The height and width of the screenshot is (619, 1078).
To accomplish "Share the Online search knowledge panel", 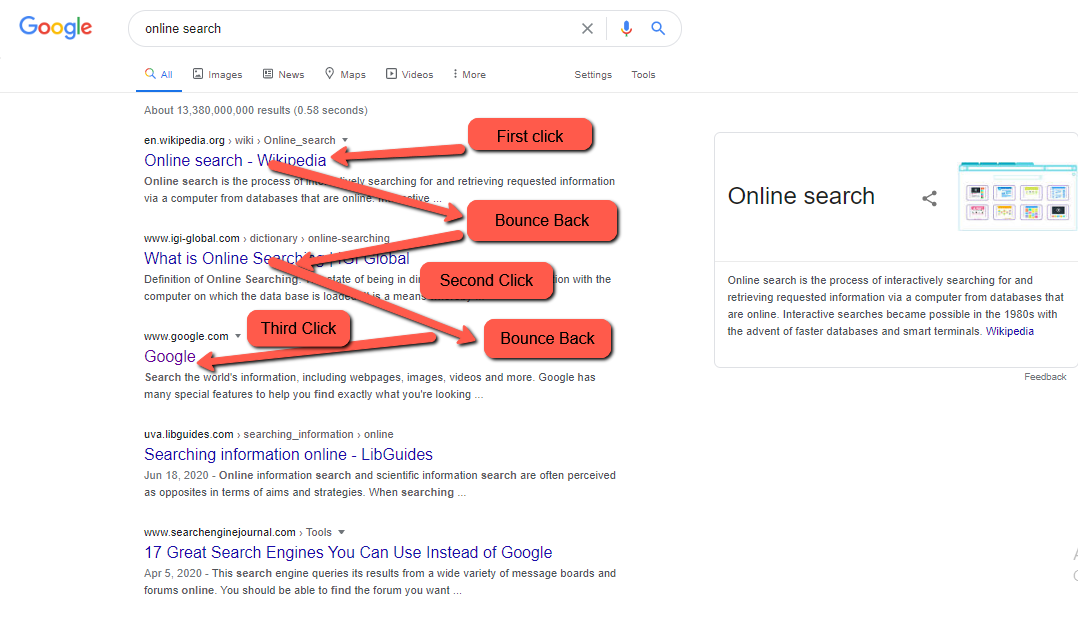I will pos(930,199).
